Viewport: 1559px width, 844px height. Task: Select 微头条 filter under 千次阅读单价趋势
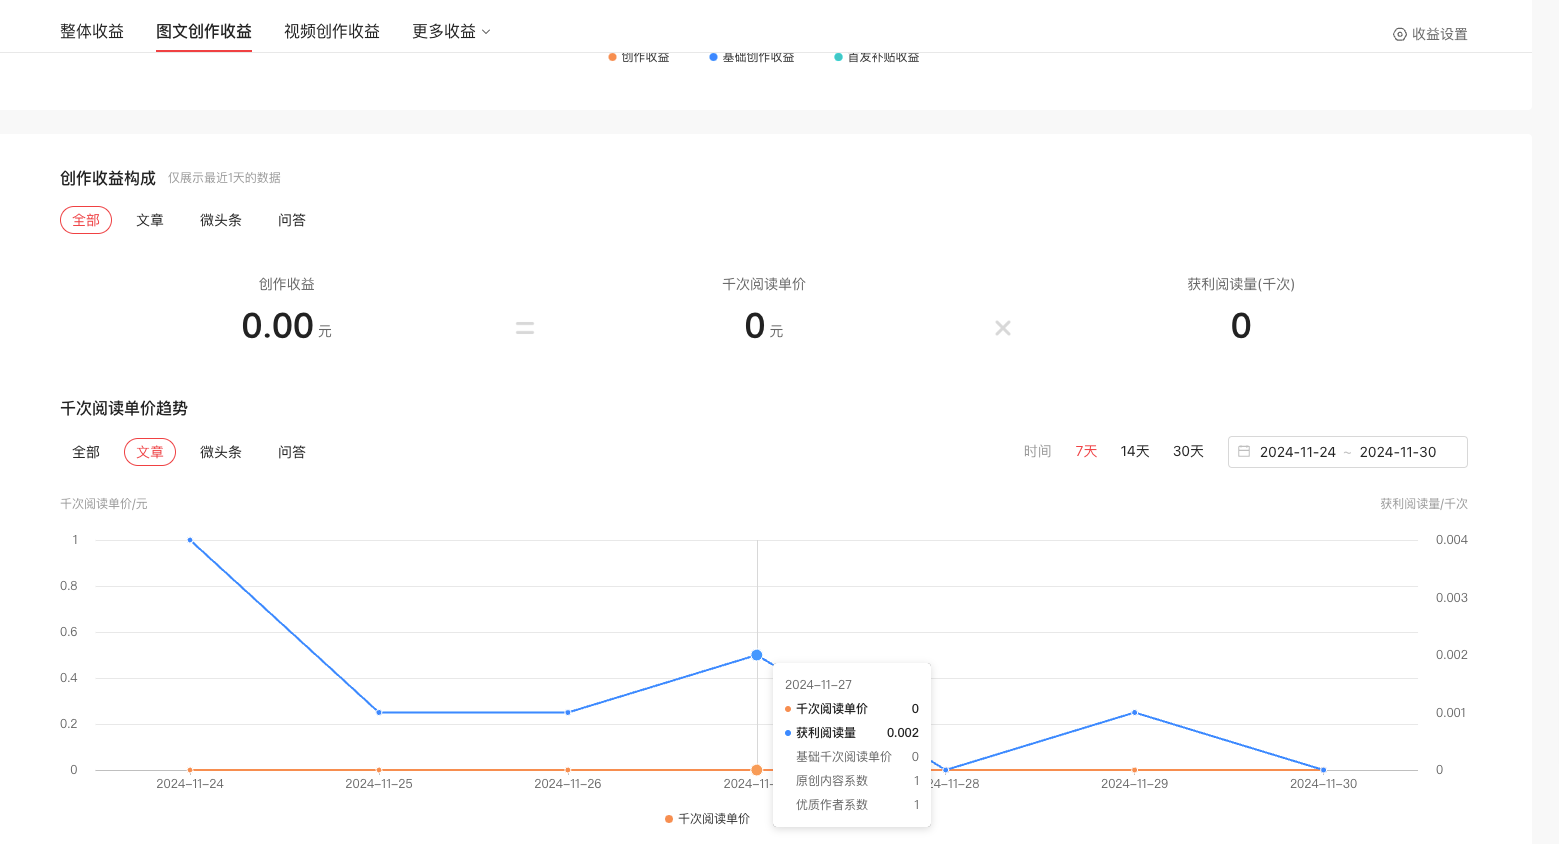[221, 452]
